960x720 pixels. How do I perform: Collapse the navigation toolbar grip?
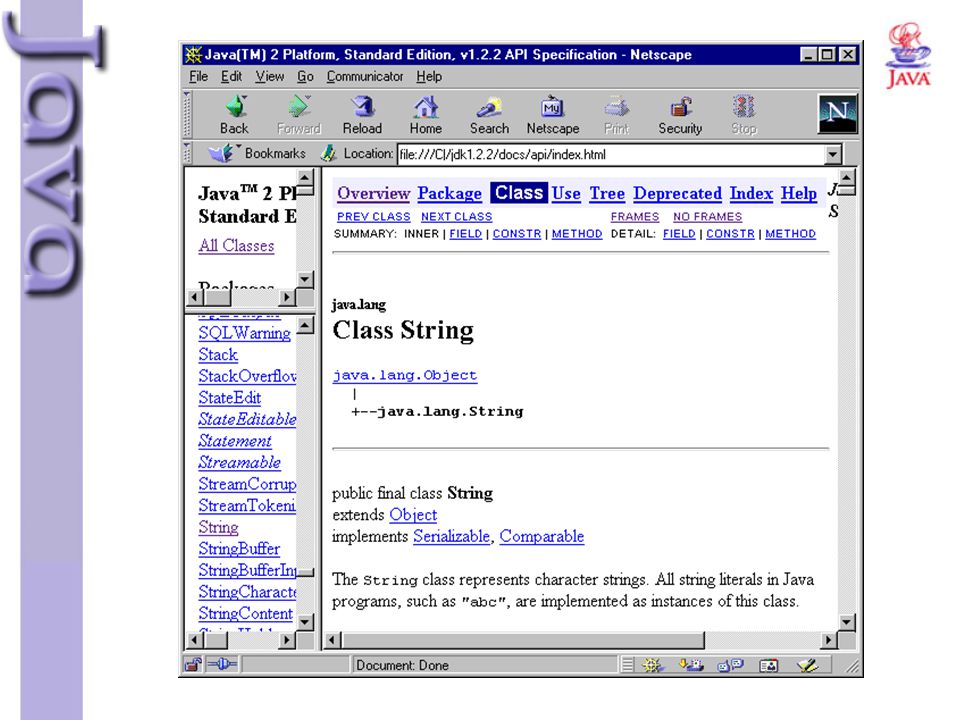pyautogui.click(x=187, y=114)
